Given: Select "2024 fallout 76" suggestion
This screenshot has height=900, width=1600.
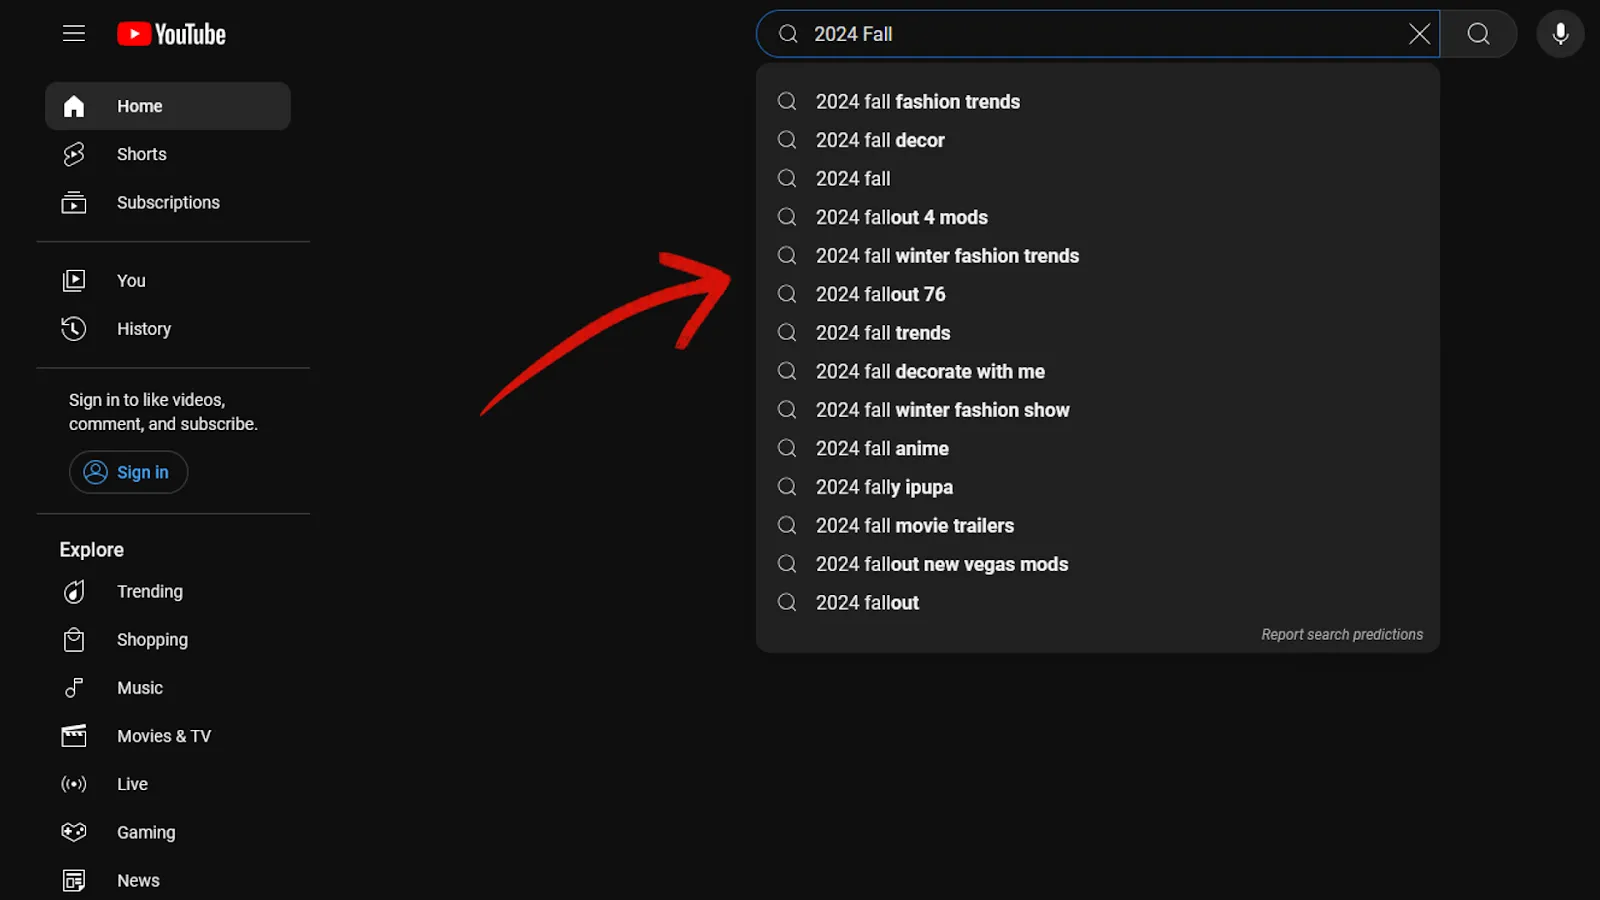Looking at the screenshot, I should point(880,295).
